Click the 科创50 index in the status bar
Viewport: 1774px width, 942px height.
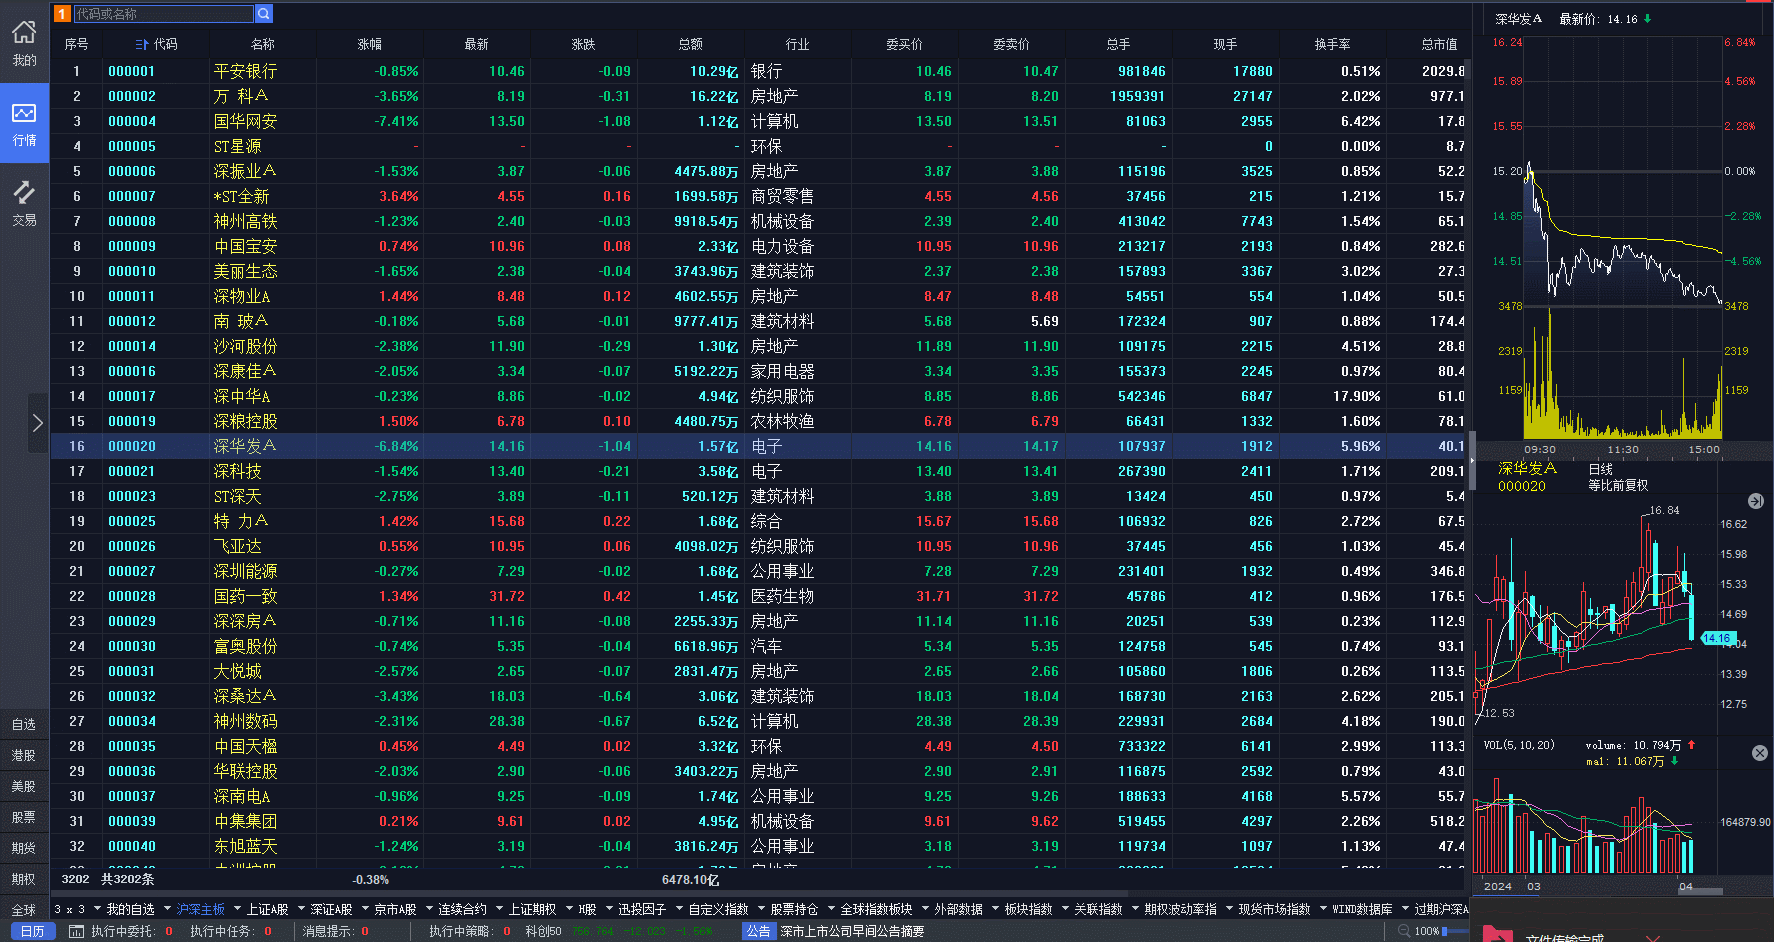543,931
